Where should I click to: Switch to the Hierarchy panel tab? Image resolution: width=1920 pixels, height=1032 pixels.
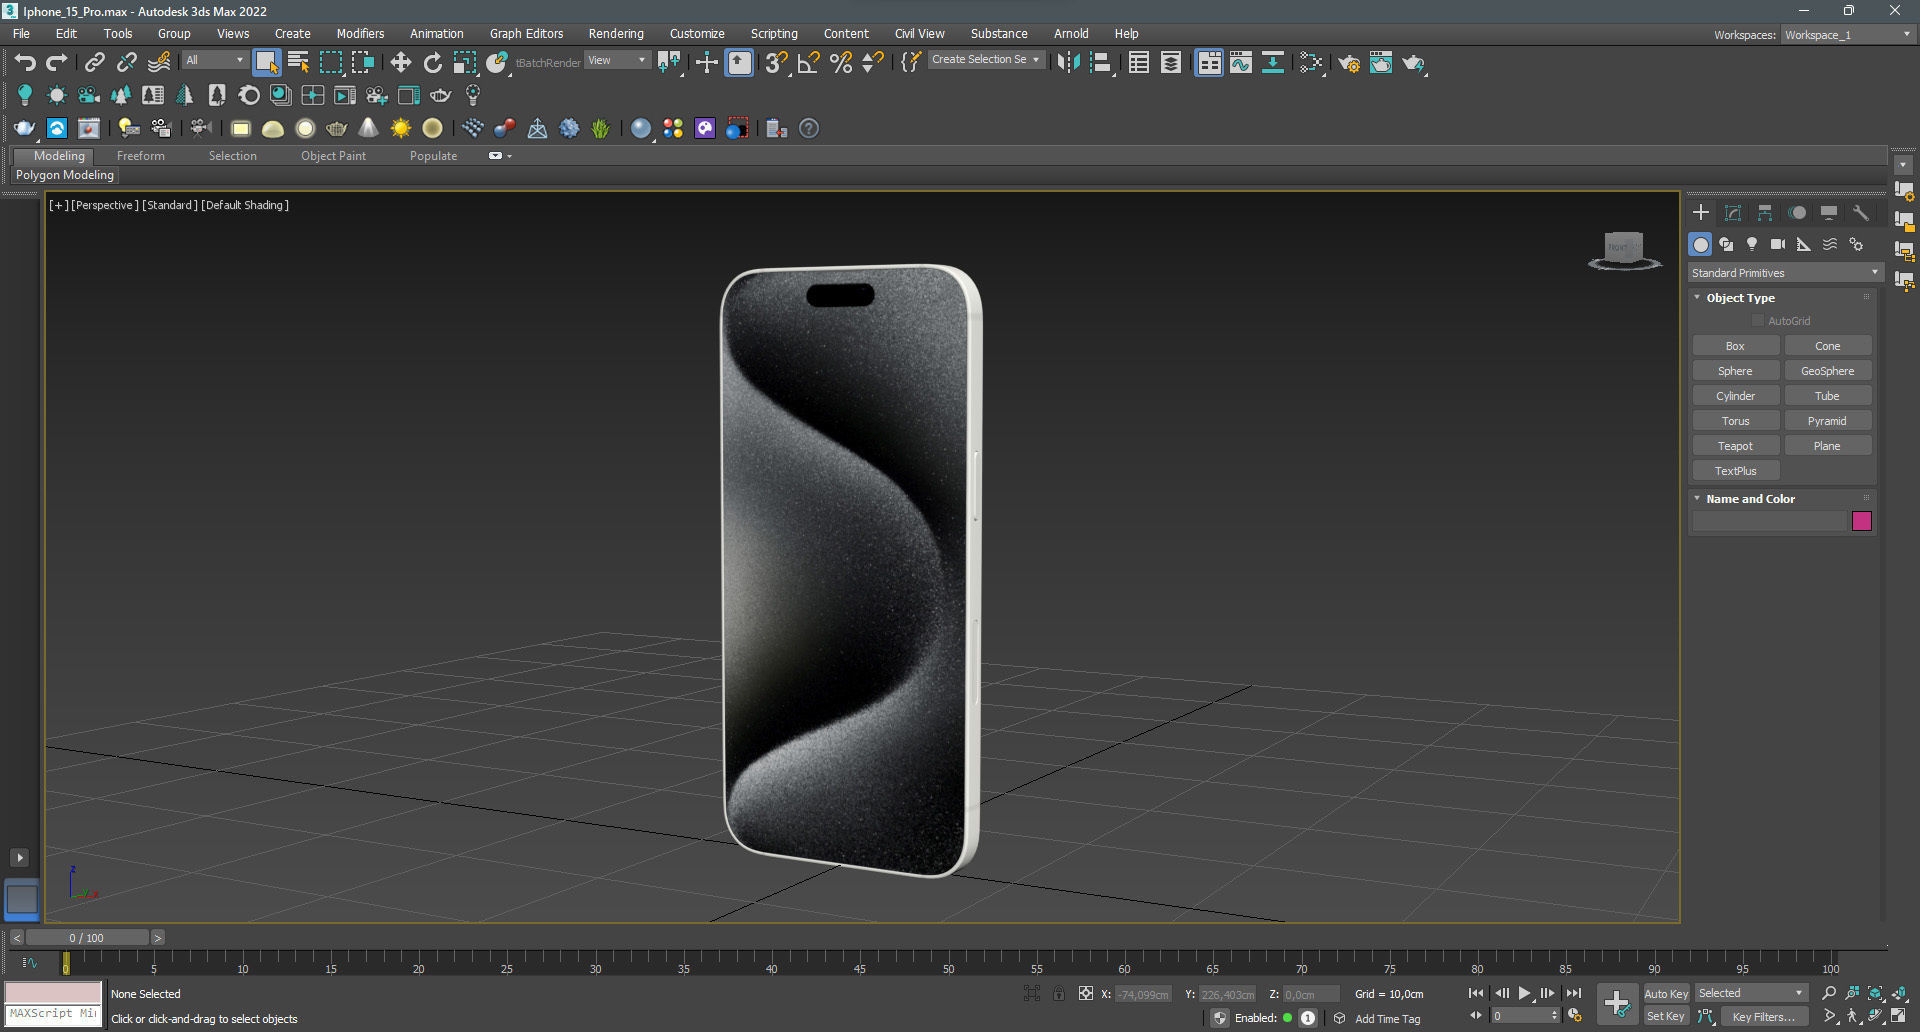[x=1765, y=212]
